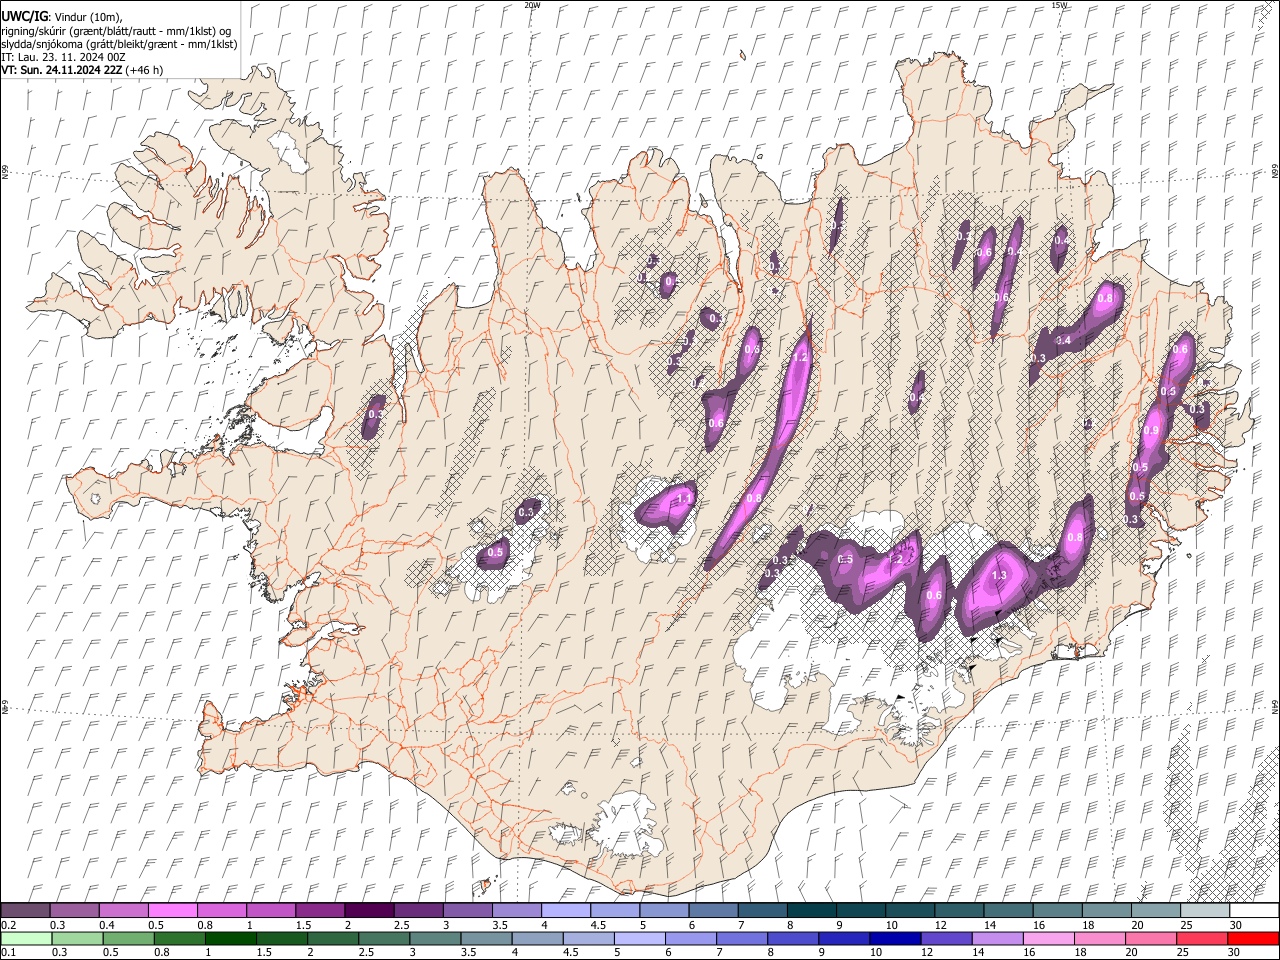Click the deep navy 10 mm rain-scale swatch

(x=894, y=939)
